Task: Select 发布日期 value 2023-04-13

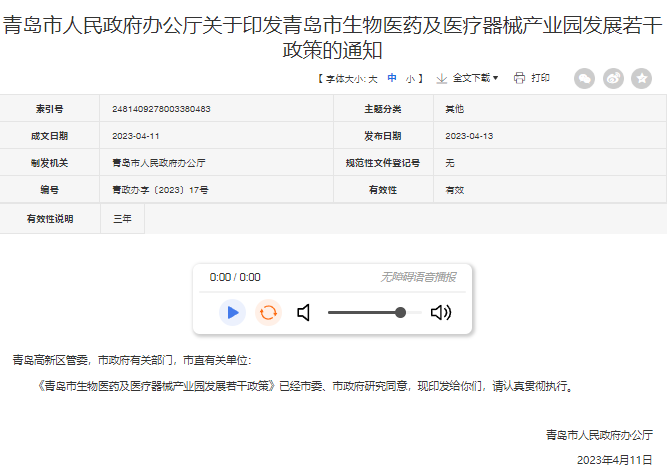Action: click(469, 136)
